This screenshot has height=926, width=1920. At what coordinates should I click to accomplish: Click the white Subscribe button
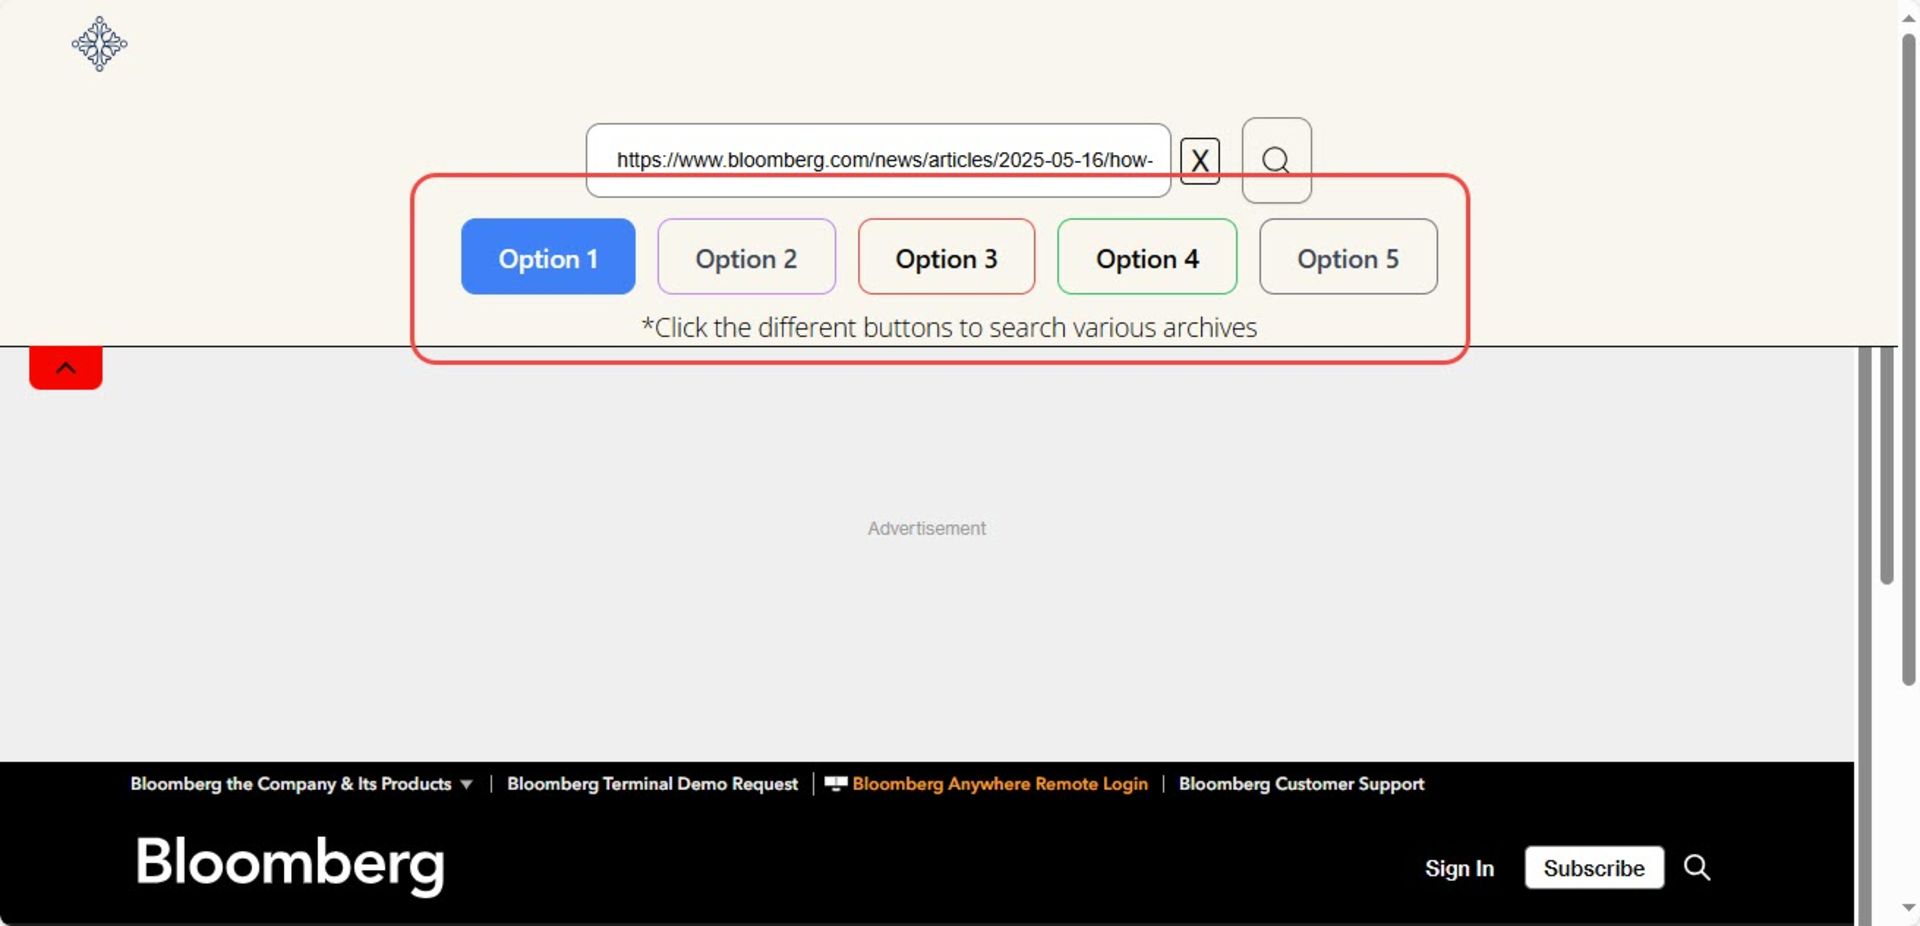point(1594,868)
